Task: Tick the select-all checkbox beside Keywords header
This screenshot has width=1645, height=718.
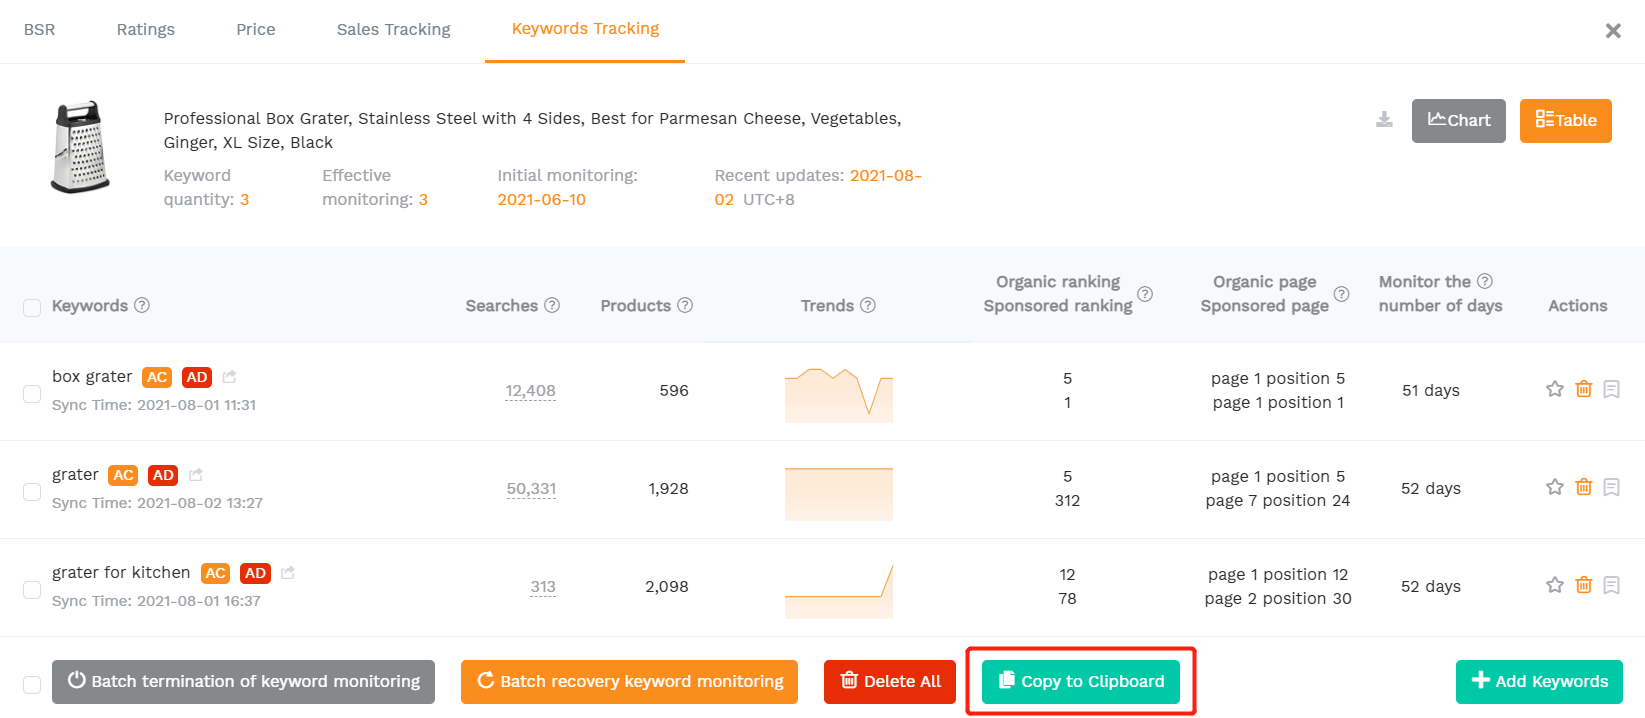Action: point(32,308)
